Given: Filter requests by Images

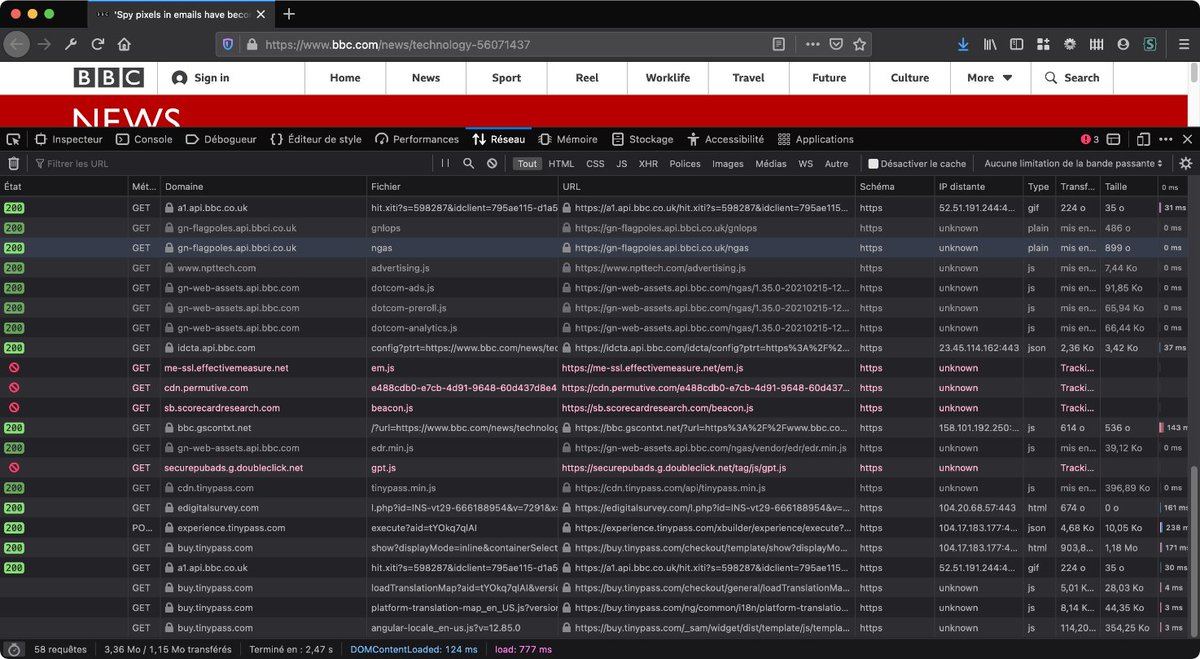Looking at the screenshot, I should tap(728, 164).
